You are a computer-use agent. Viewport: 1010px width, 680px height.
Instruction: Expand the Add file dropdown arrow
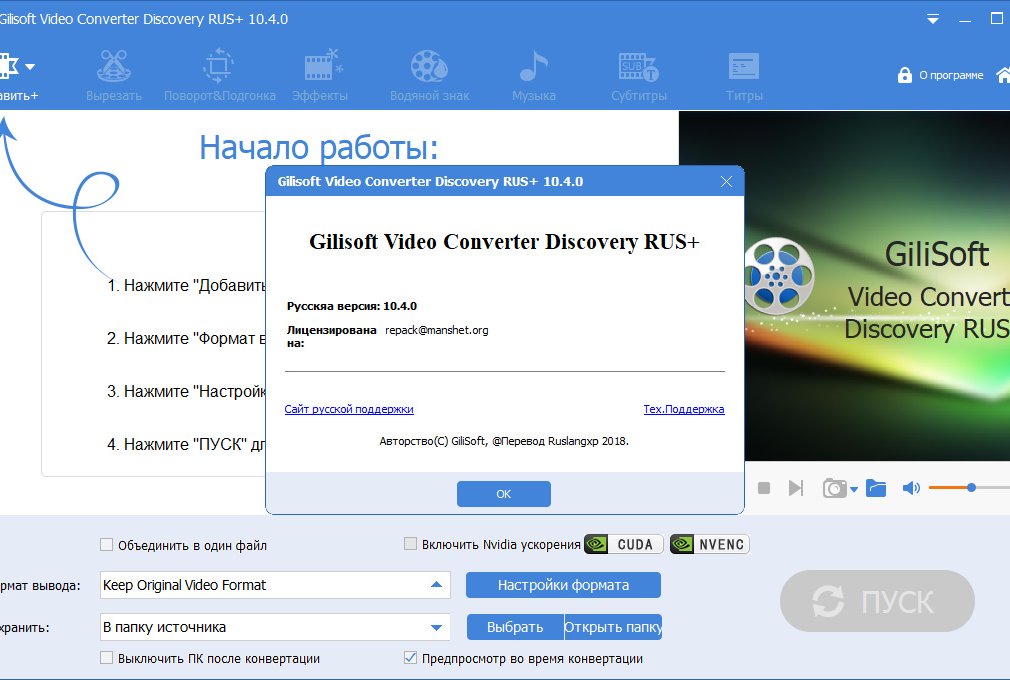(30, 66)
